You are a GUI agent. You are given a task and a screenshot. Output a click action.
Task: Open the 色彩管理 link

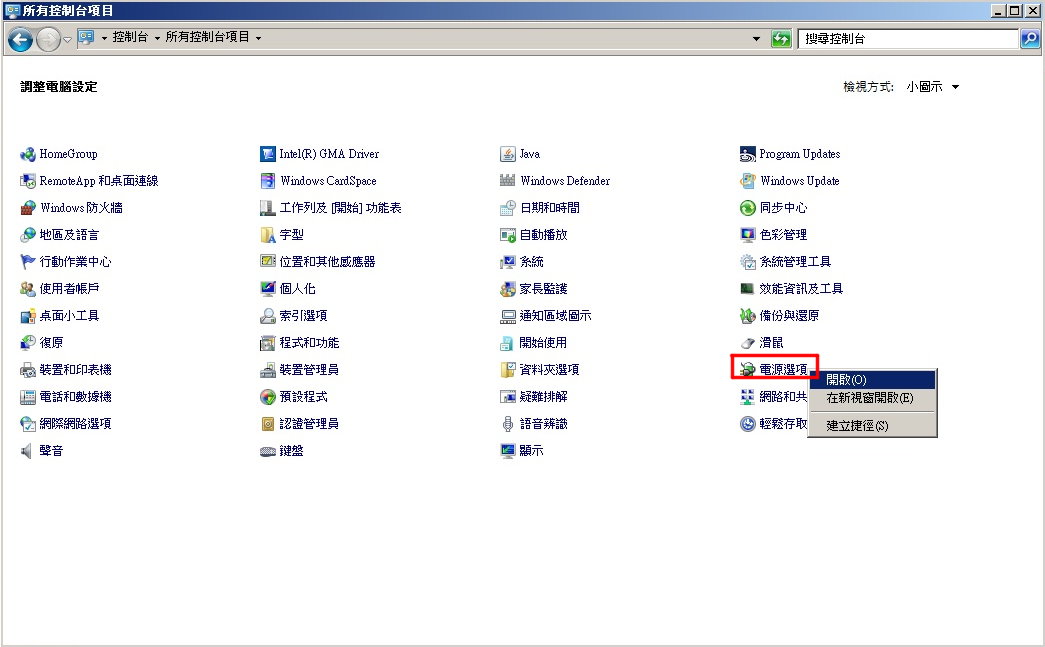click(x=783, y=235)
